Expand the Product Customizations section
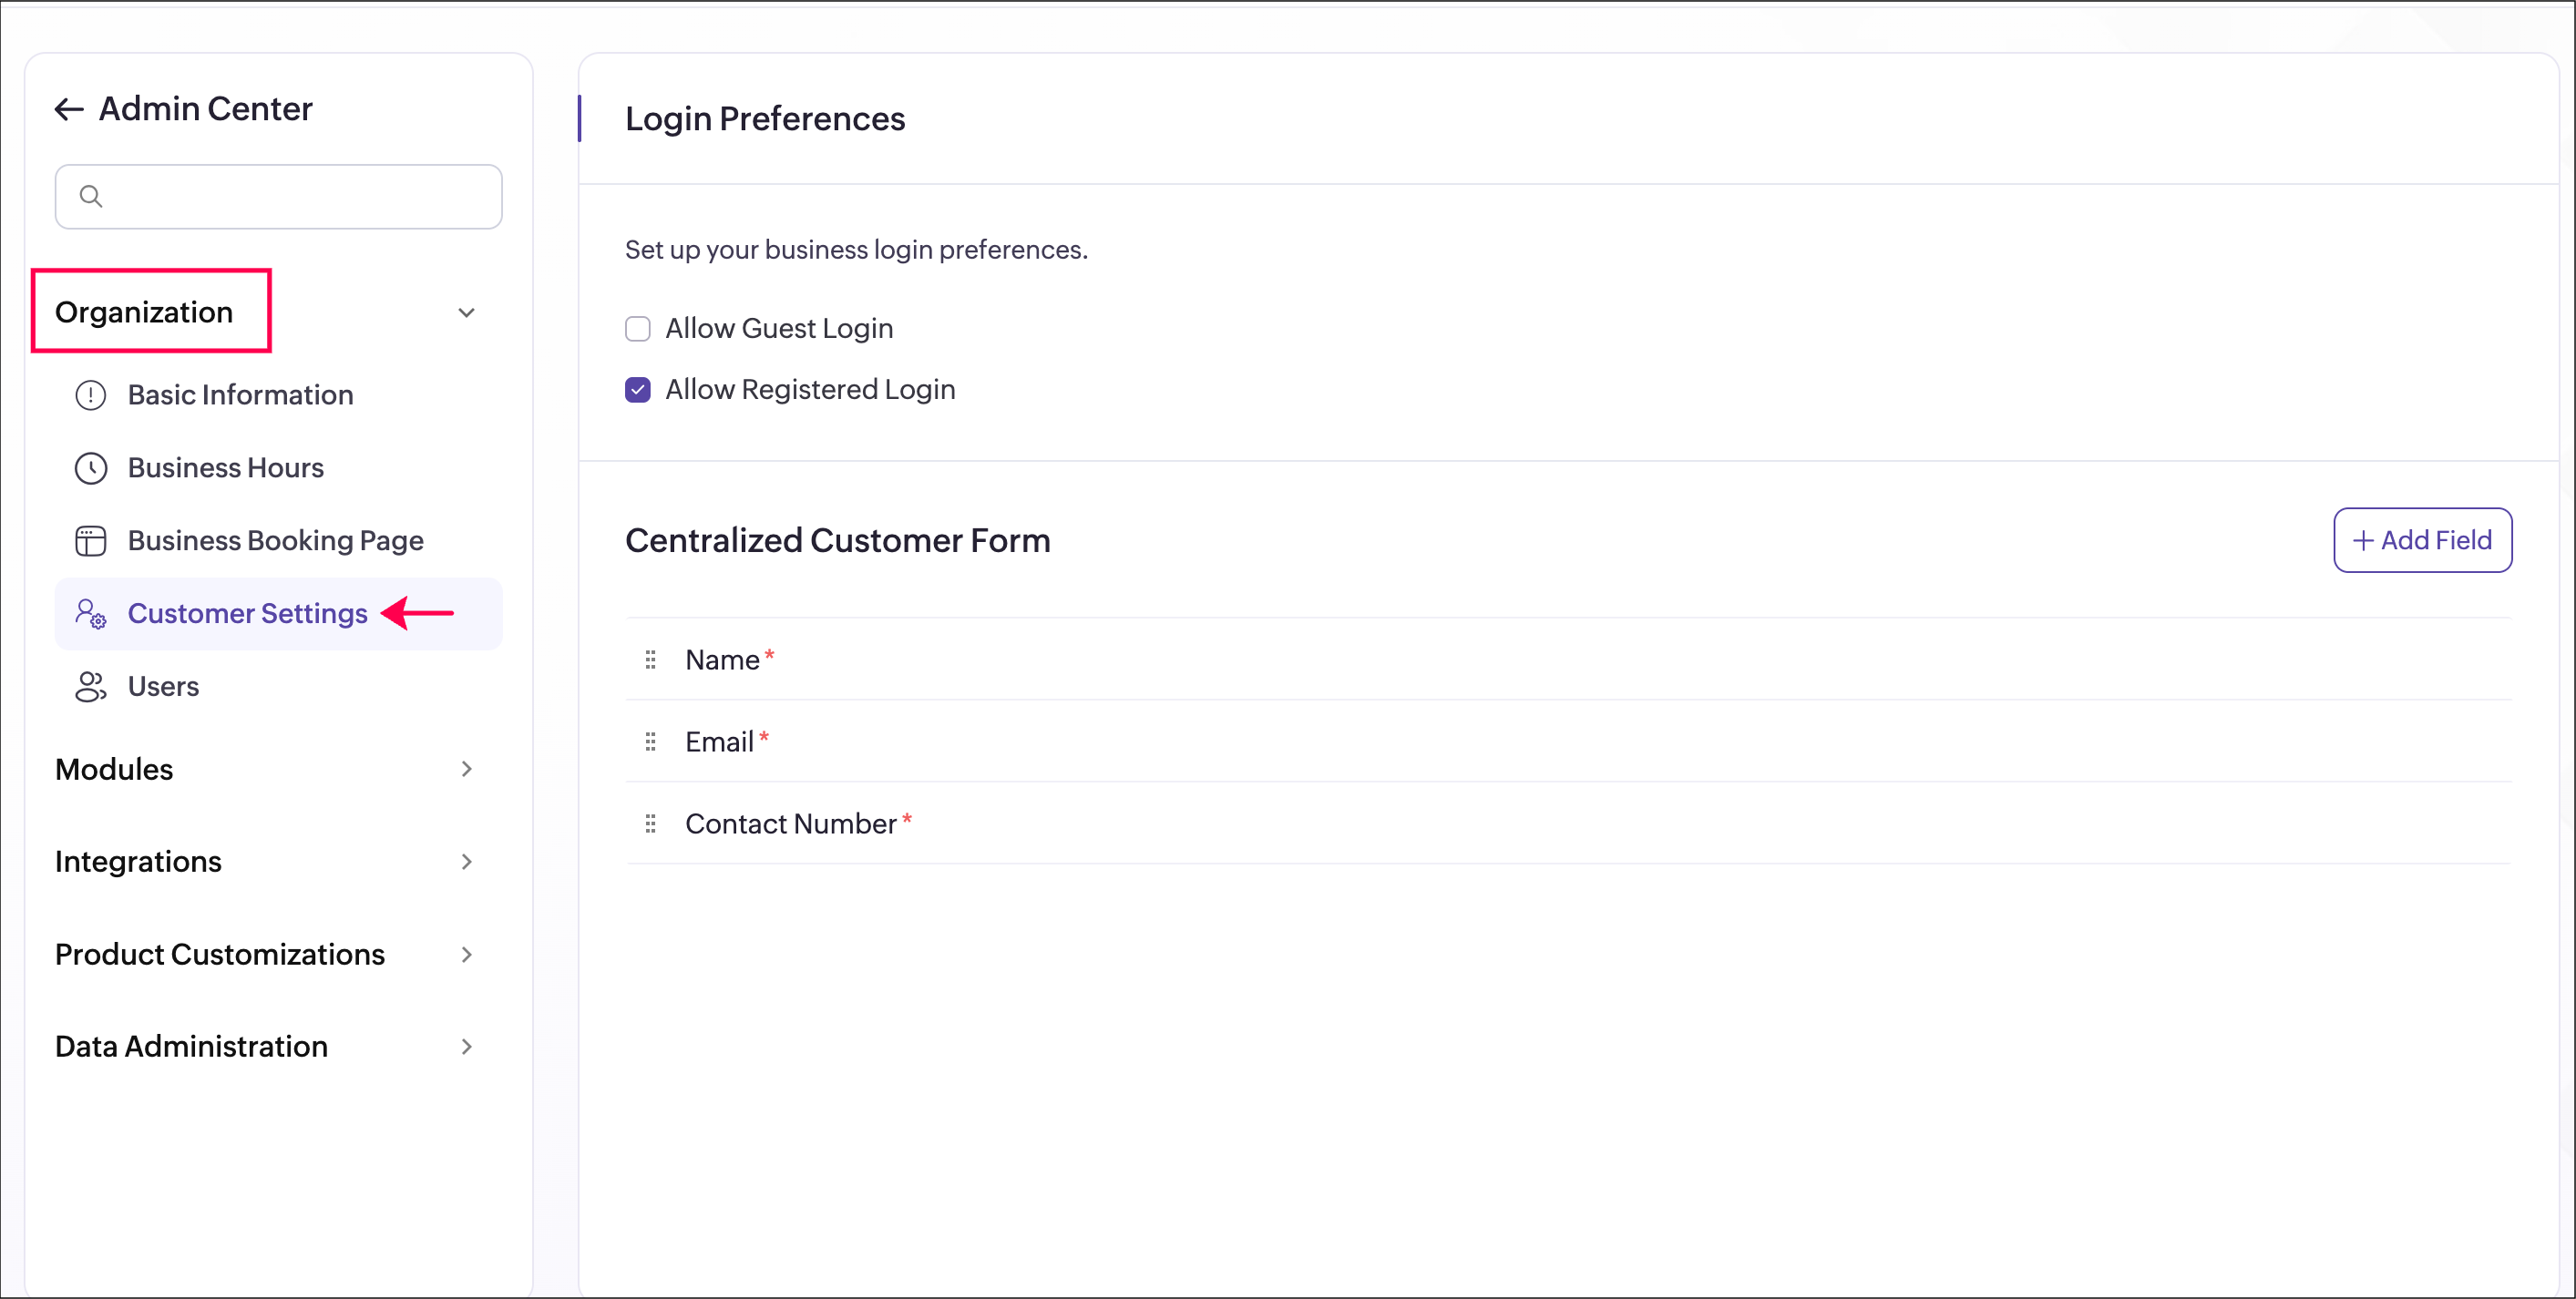The width and height of the screenshot is (2576, 1299). pos(466,955)
